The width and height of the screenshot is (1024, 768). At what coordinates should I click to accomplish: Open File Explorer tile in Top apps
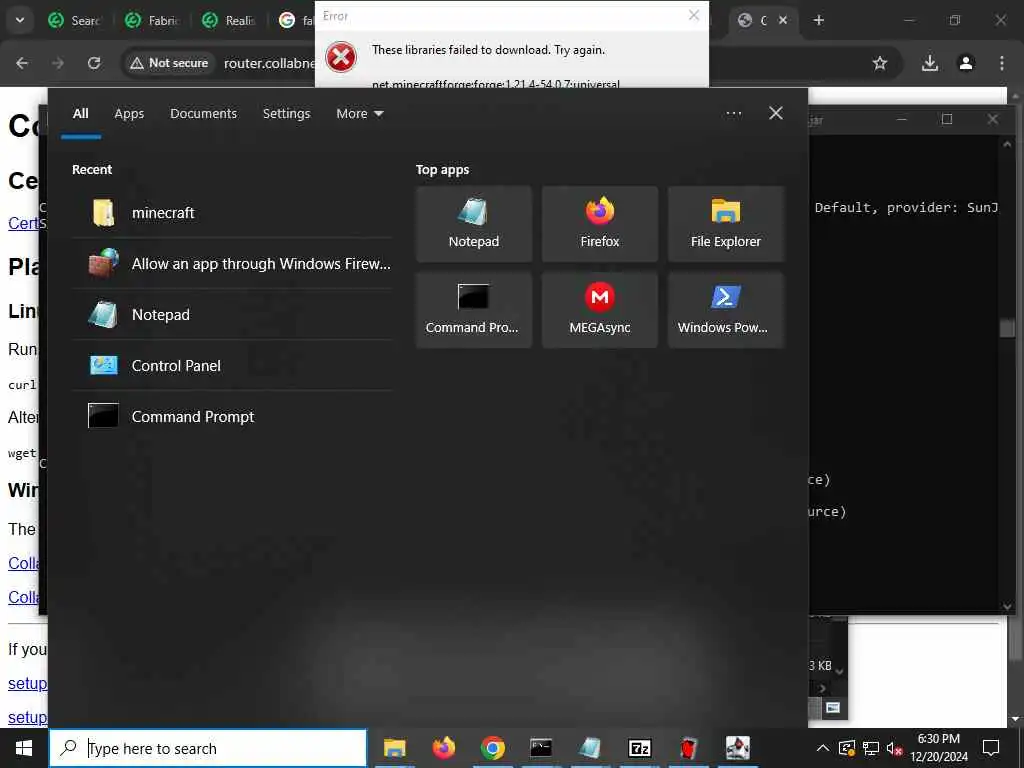[x=726, y=224]
